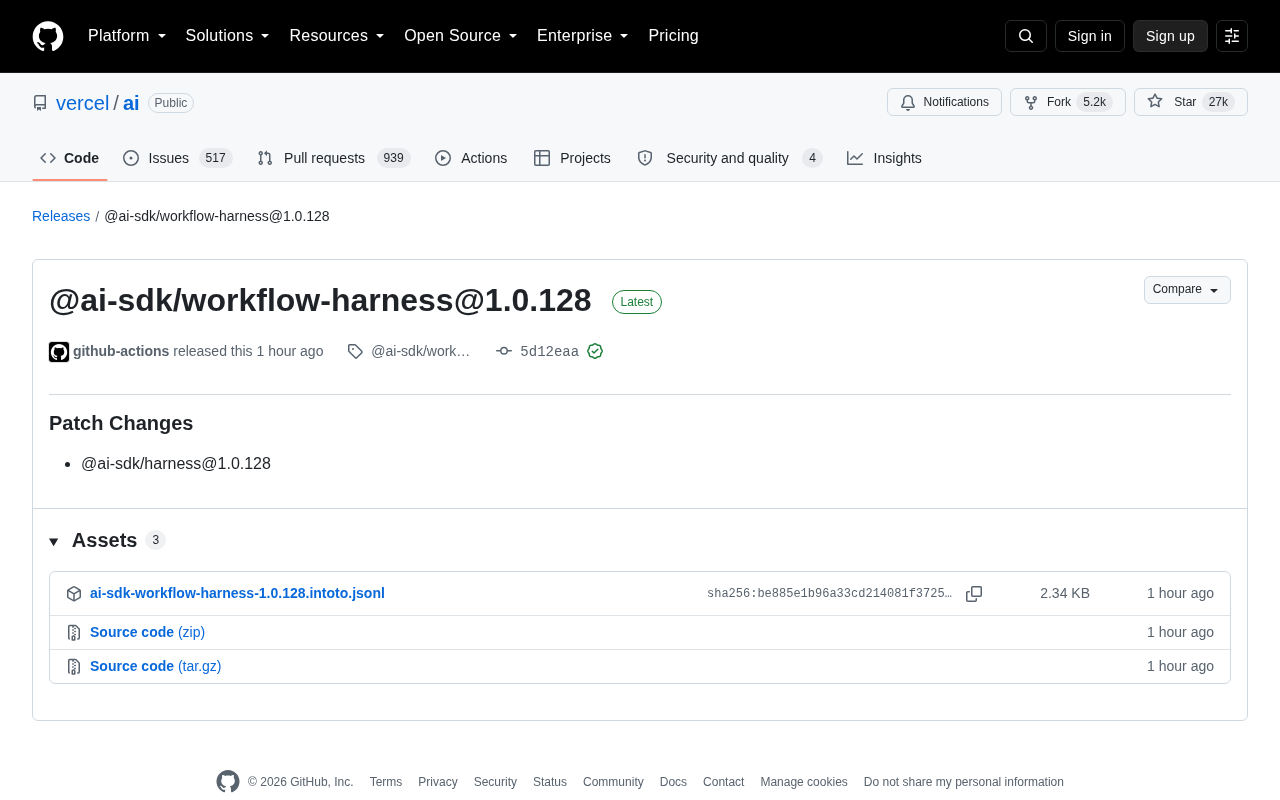Switch to the Pull requests tab

pyautogui.click(x=333, y=158)
